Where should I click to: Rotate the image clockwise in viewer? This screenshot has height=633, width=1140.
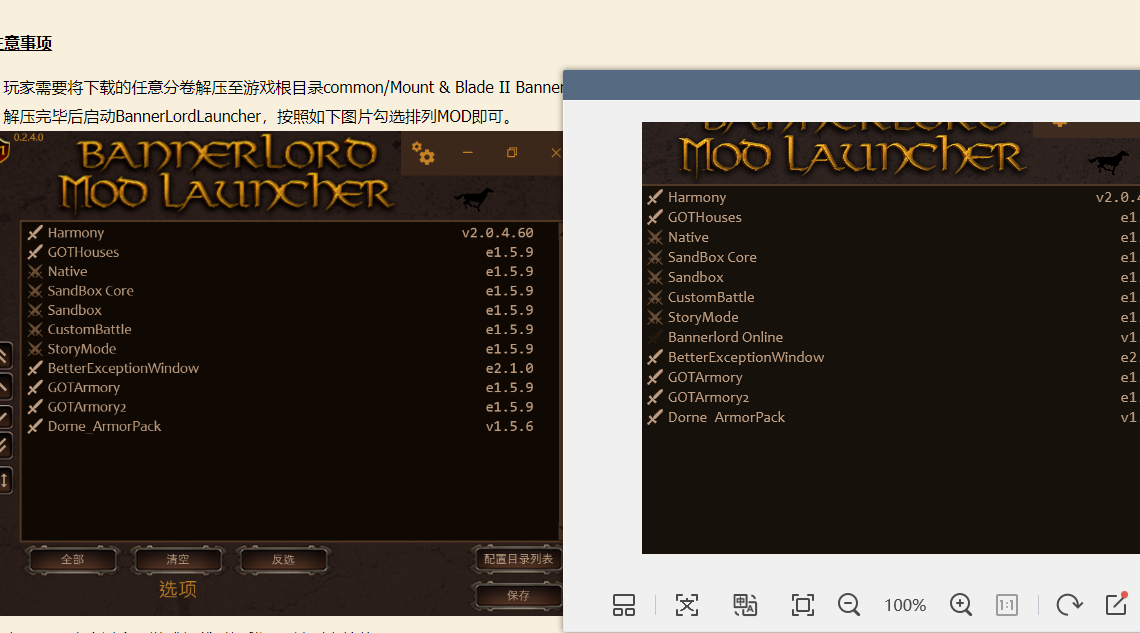point(1069,605)
